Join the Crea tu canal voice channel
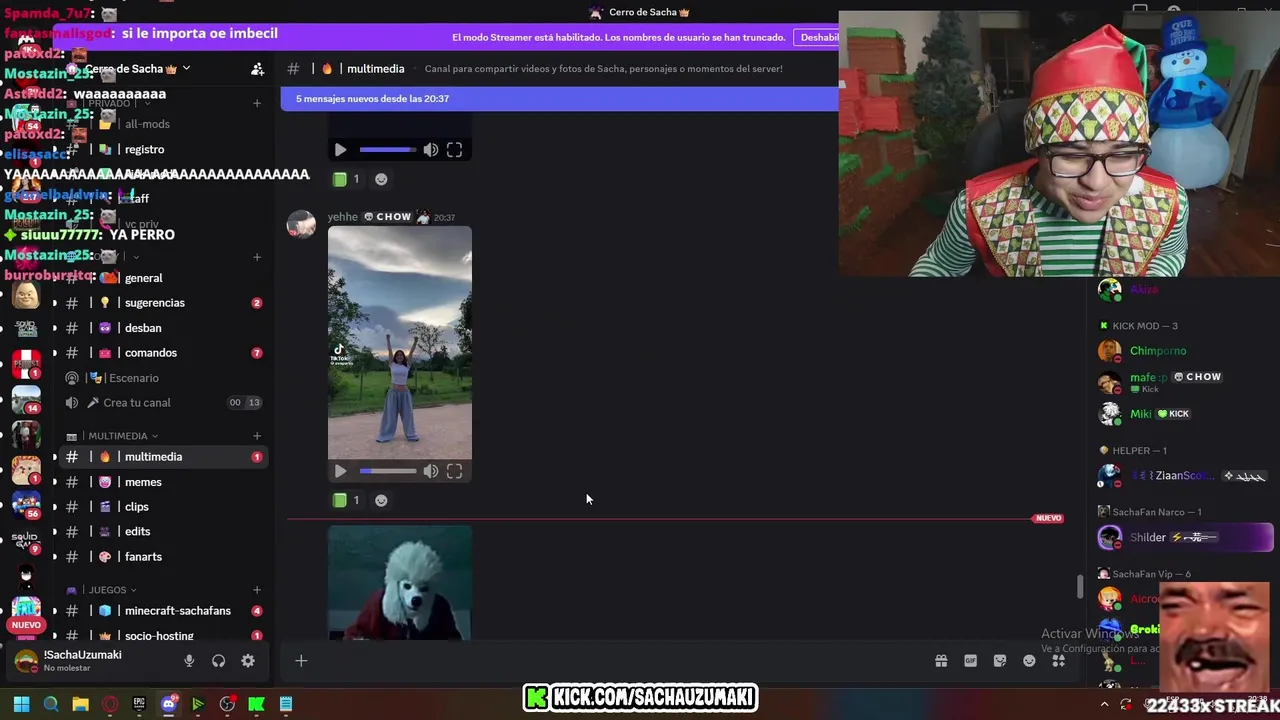This screenshot has width=1280, height=720. point(163,403)
